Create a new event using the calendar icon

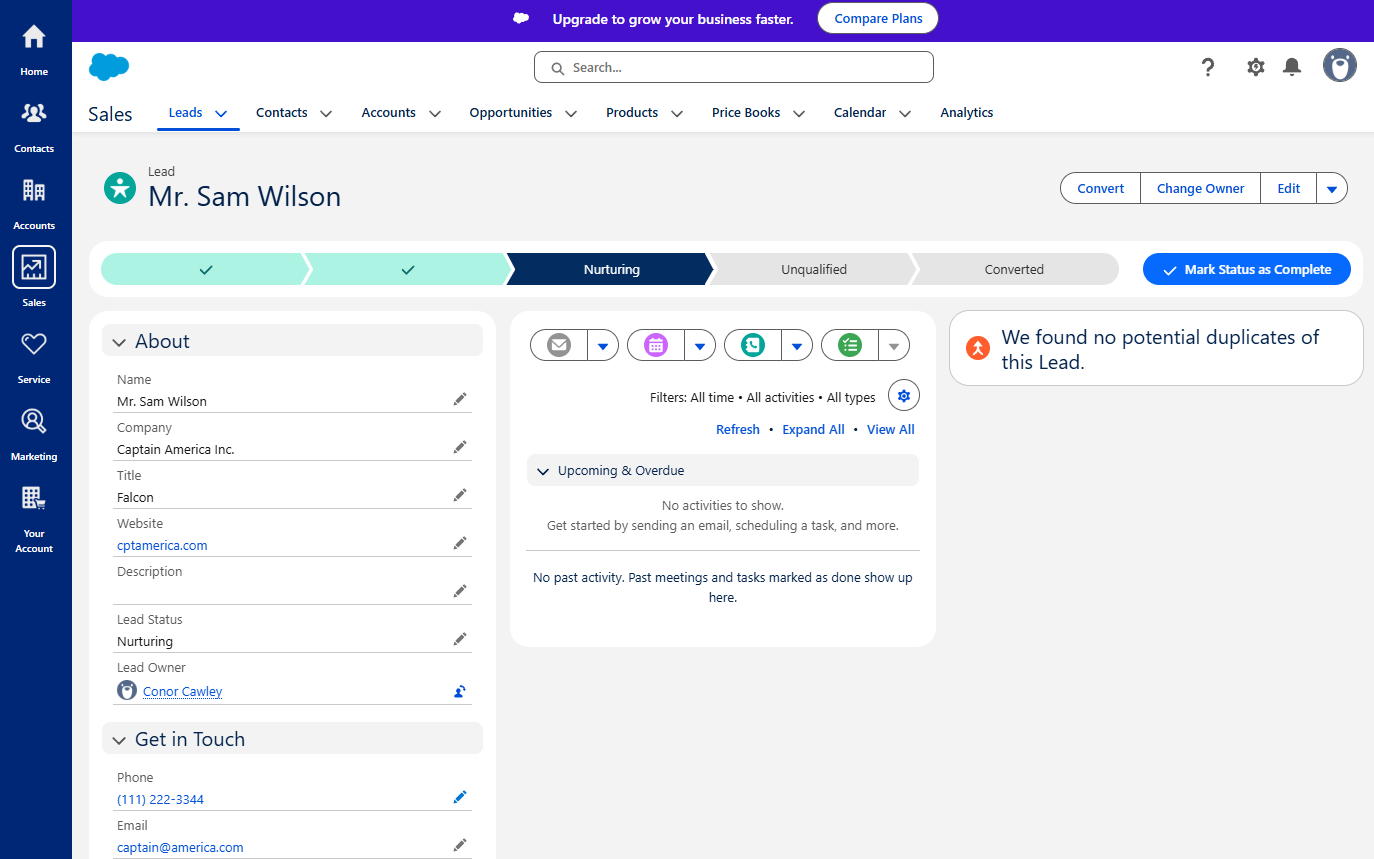pyautogui.click(x=655, y=345)
